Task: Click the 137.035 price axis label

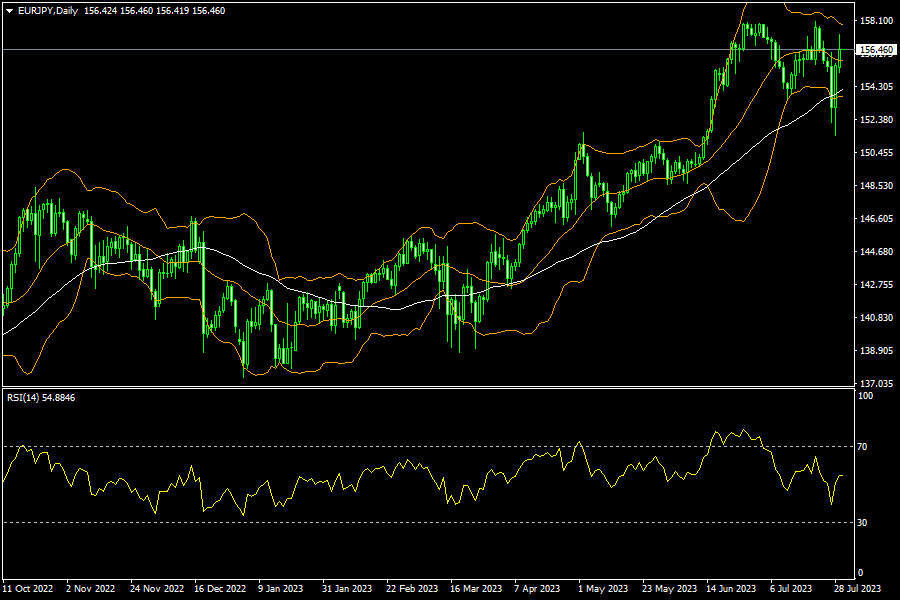Action: coord(876,383)
